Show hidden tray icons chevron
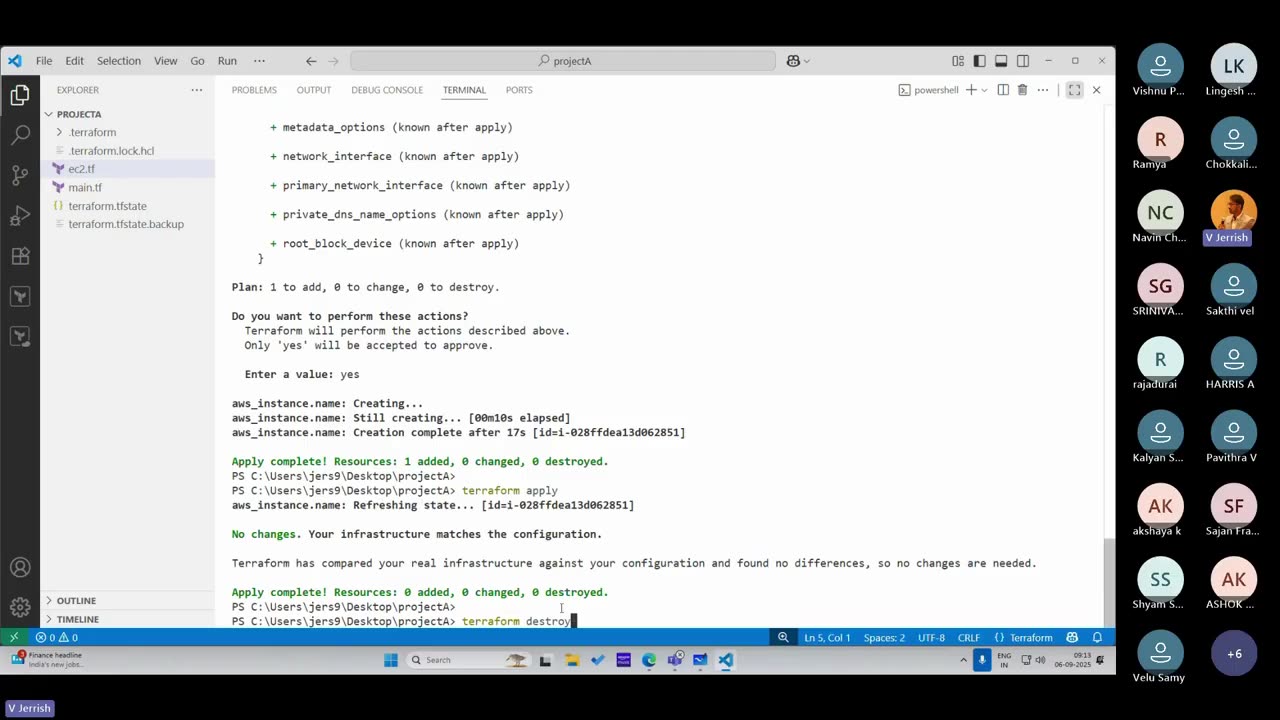Screen dimensions: 1280x720 (963, 660)
